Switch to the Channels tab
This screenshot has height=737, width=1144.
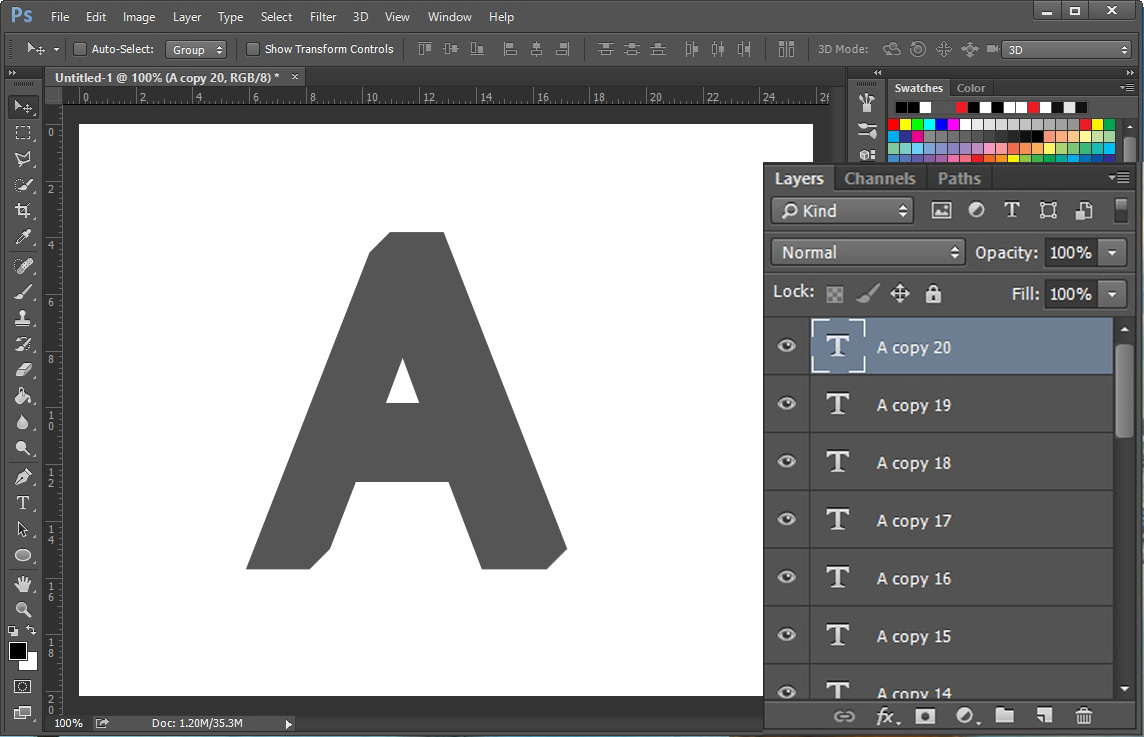(879, 178)
